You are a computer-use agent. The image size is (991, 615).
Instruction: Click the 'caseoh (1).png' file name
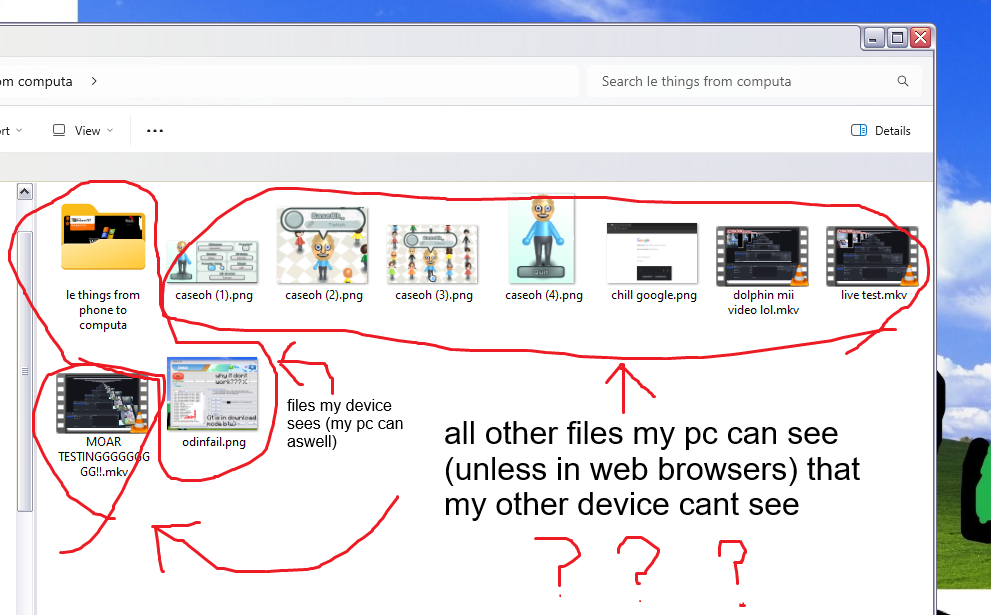[x=214, y=295]
